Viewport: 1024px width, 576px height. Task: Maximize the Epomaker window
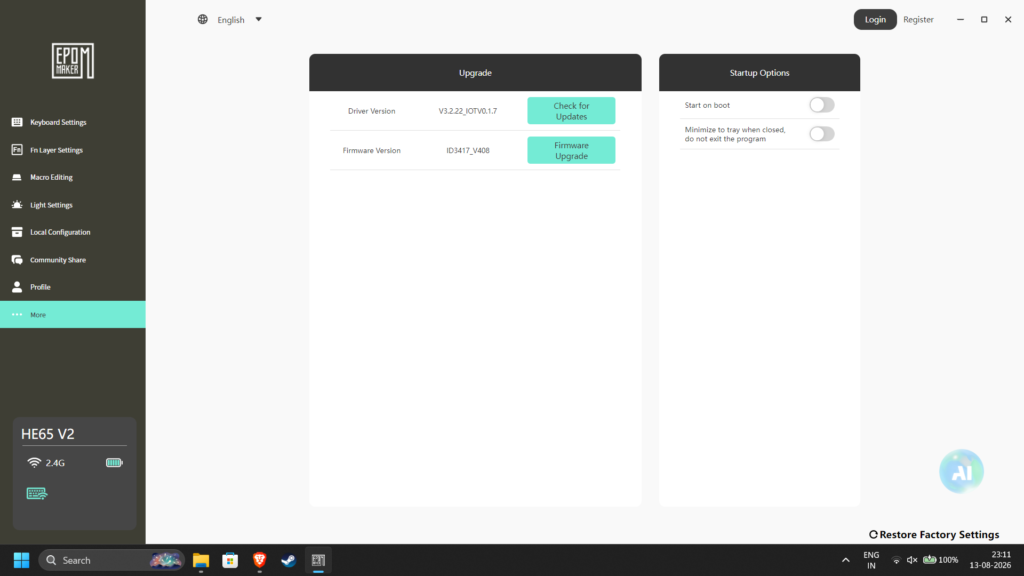pos(984,20)
